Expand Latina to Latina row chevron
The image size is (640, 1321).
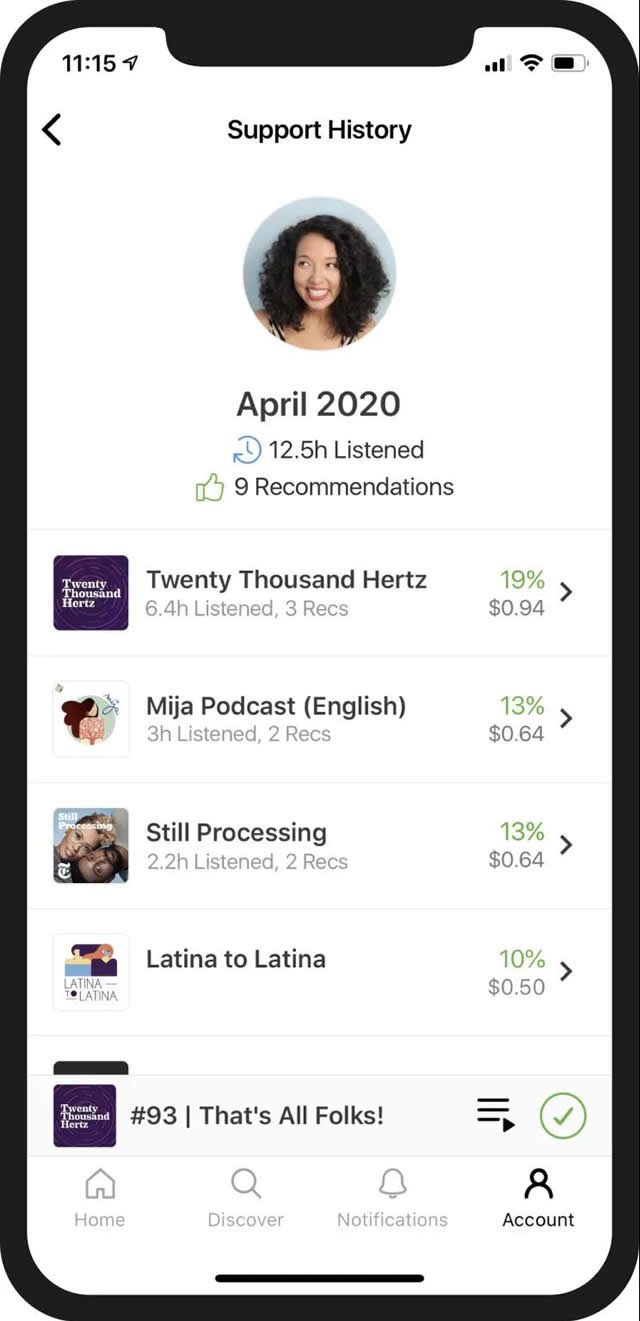coord(566,971)
